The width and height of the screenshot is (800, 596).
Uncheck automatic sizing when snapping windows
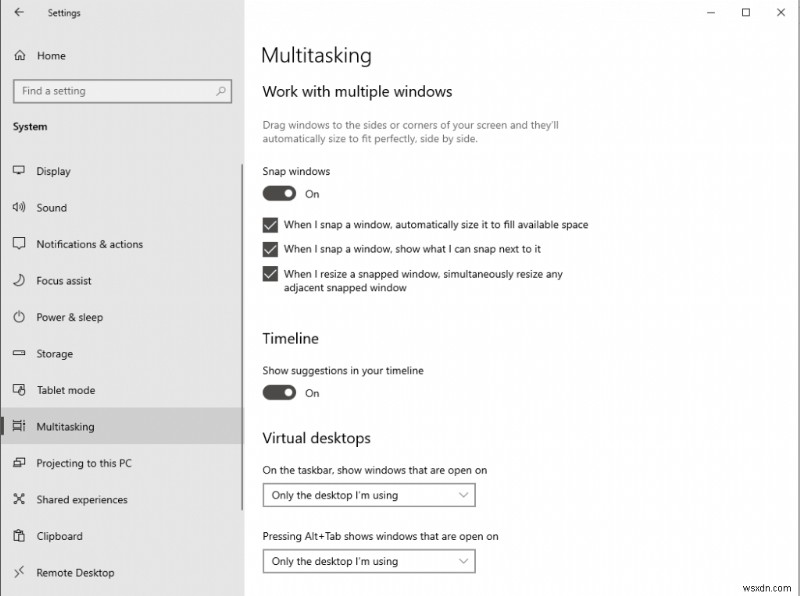(269, 224)
